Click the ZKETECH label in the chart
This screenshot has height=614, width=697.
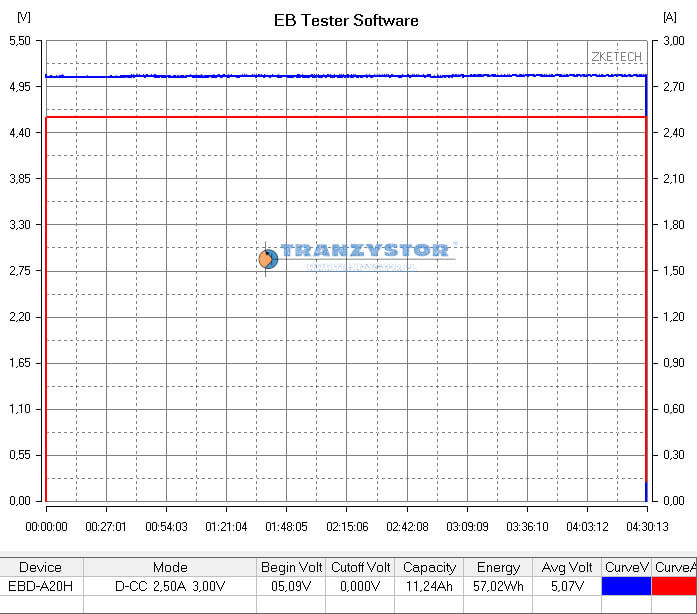click(617, 57)
